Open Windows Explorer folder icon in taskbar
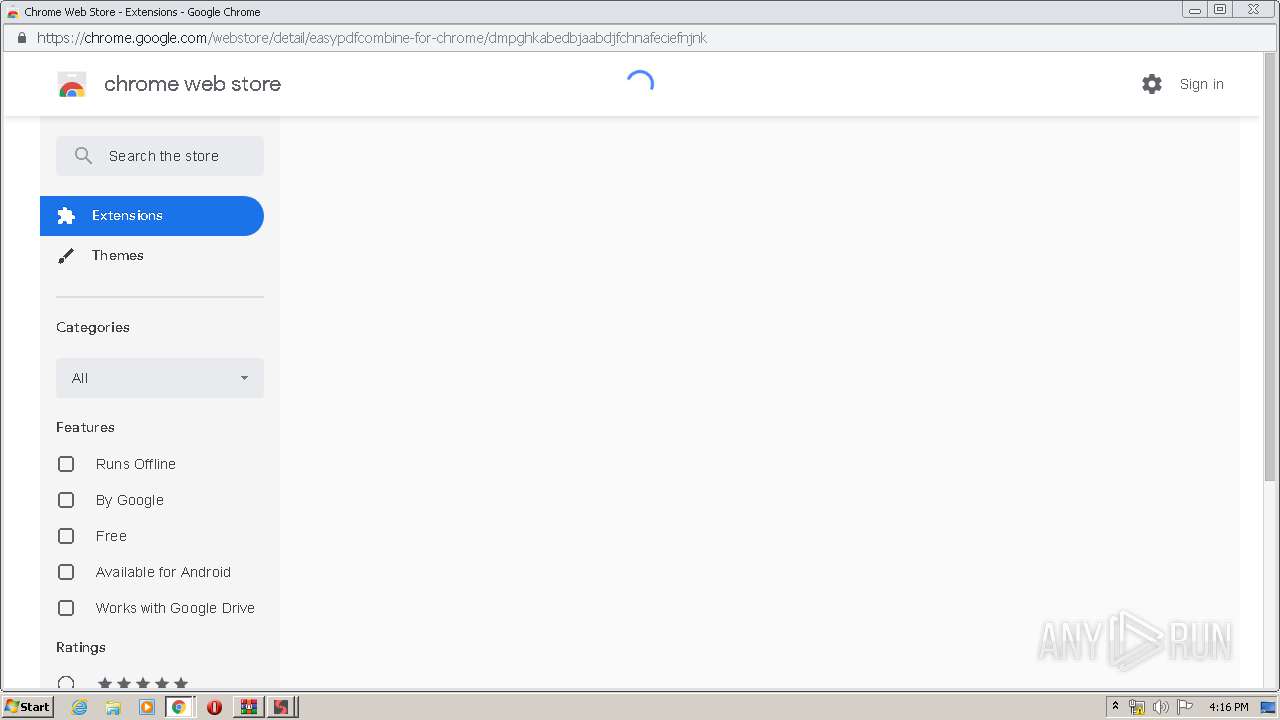The width and height of the screenshot is (1280, 720). pos(113,707)
